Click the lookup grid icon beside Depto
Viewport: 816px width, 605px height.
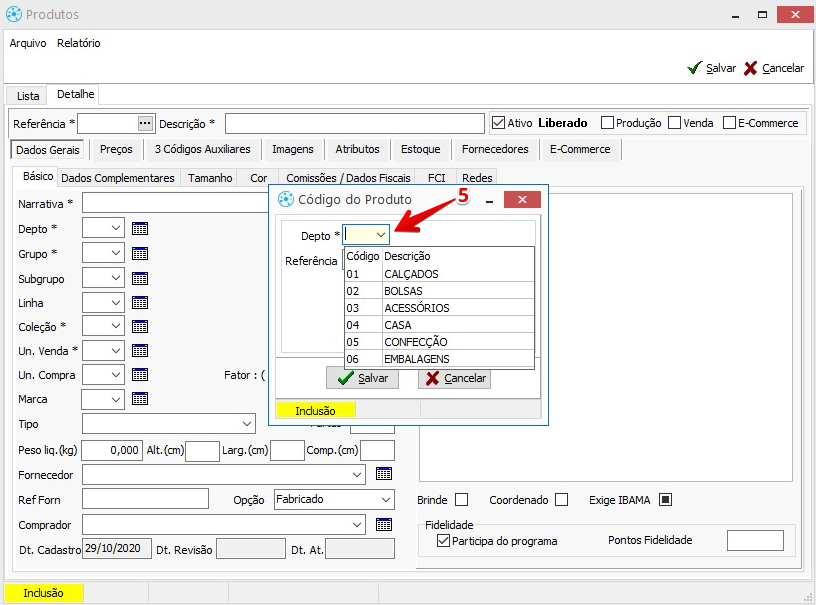140,229
